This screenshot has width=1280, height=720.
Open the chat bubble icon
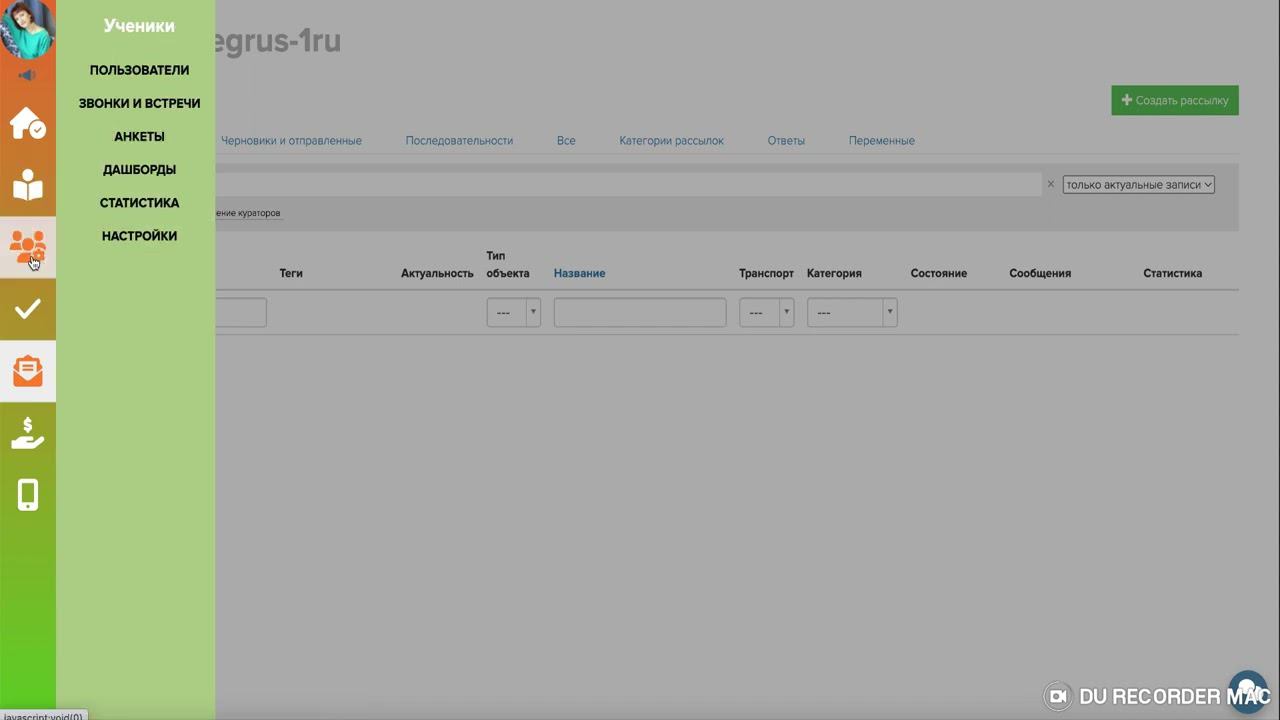tap(1247, 690)
